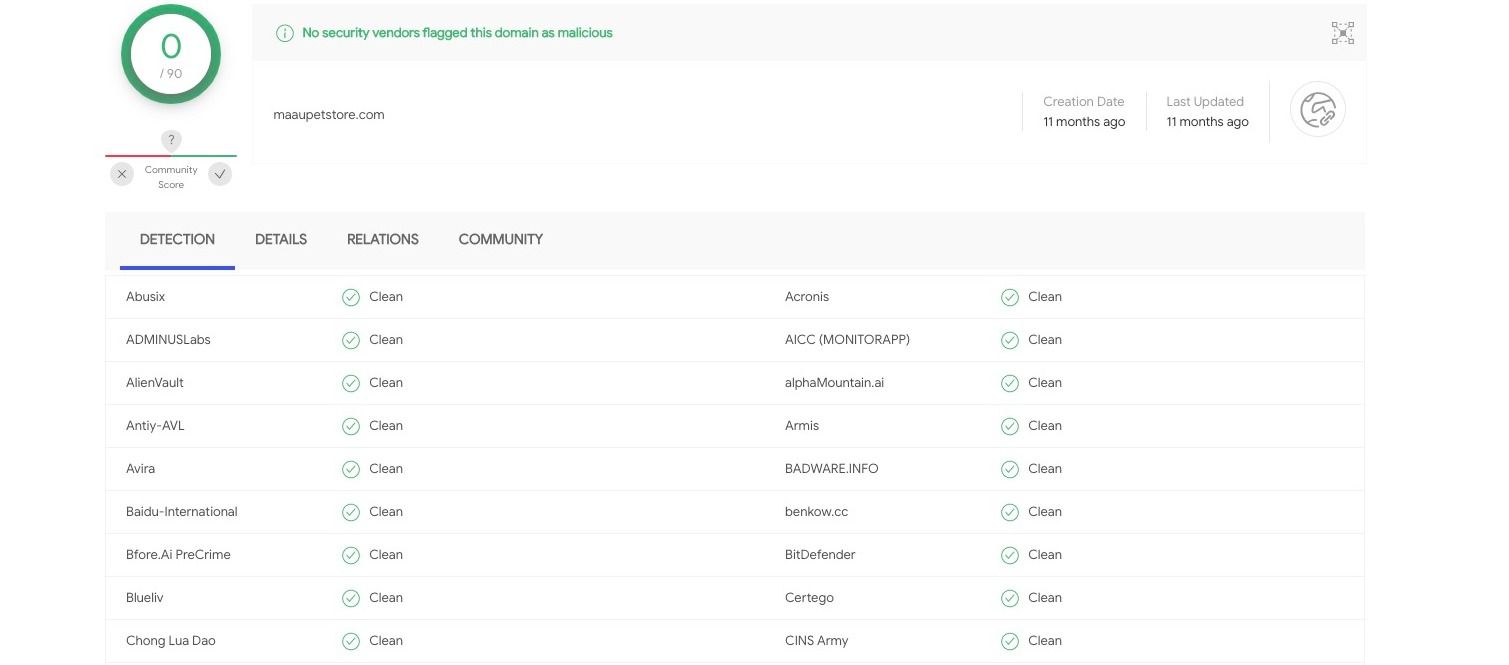Image resolution: width=1509 pixels, height=665 pixels.
Task: Vote domain as malicious with X icon
Action: tap(122, 174)
